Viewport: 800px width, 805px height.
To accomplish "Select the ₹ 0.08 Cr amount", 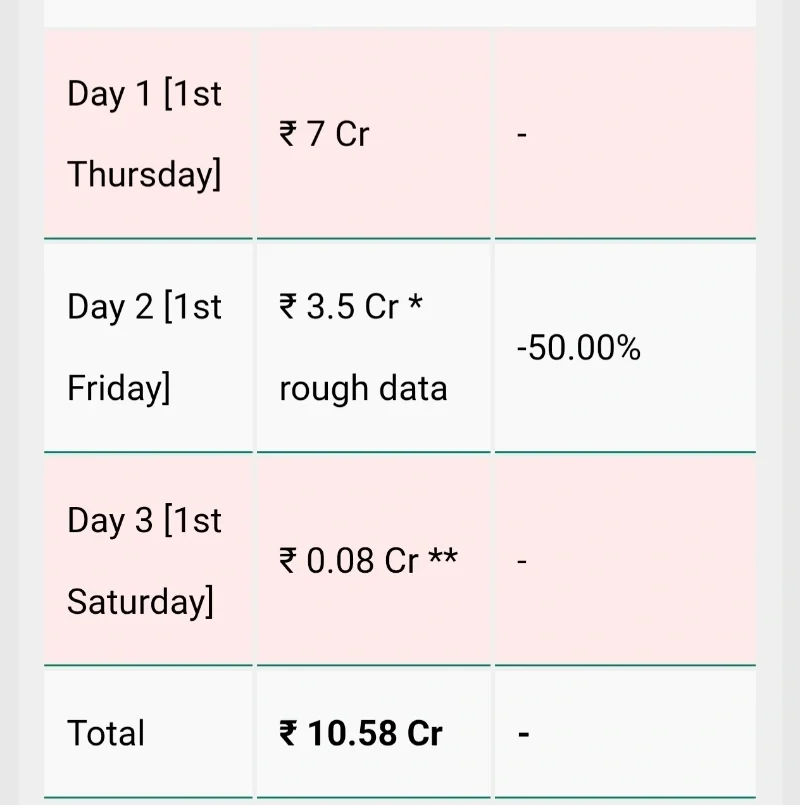I will 347,561.
